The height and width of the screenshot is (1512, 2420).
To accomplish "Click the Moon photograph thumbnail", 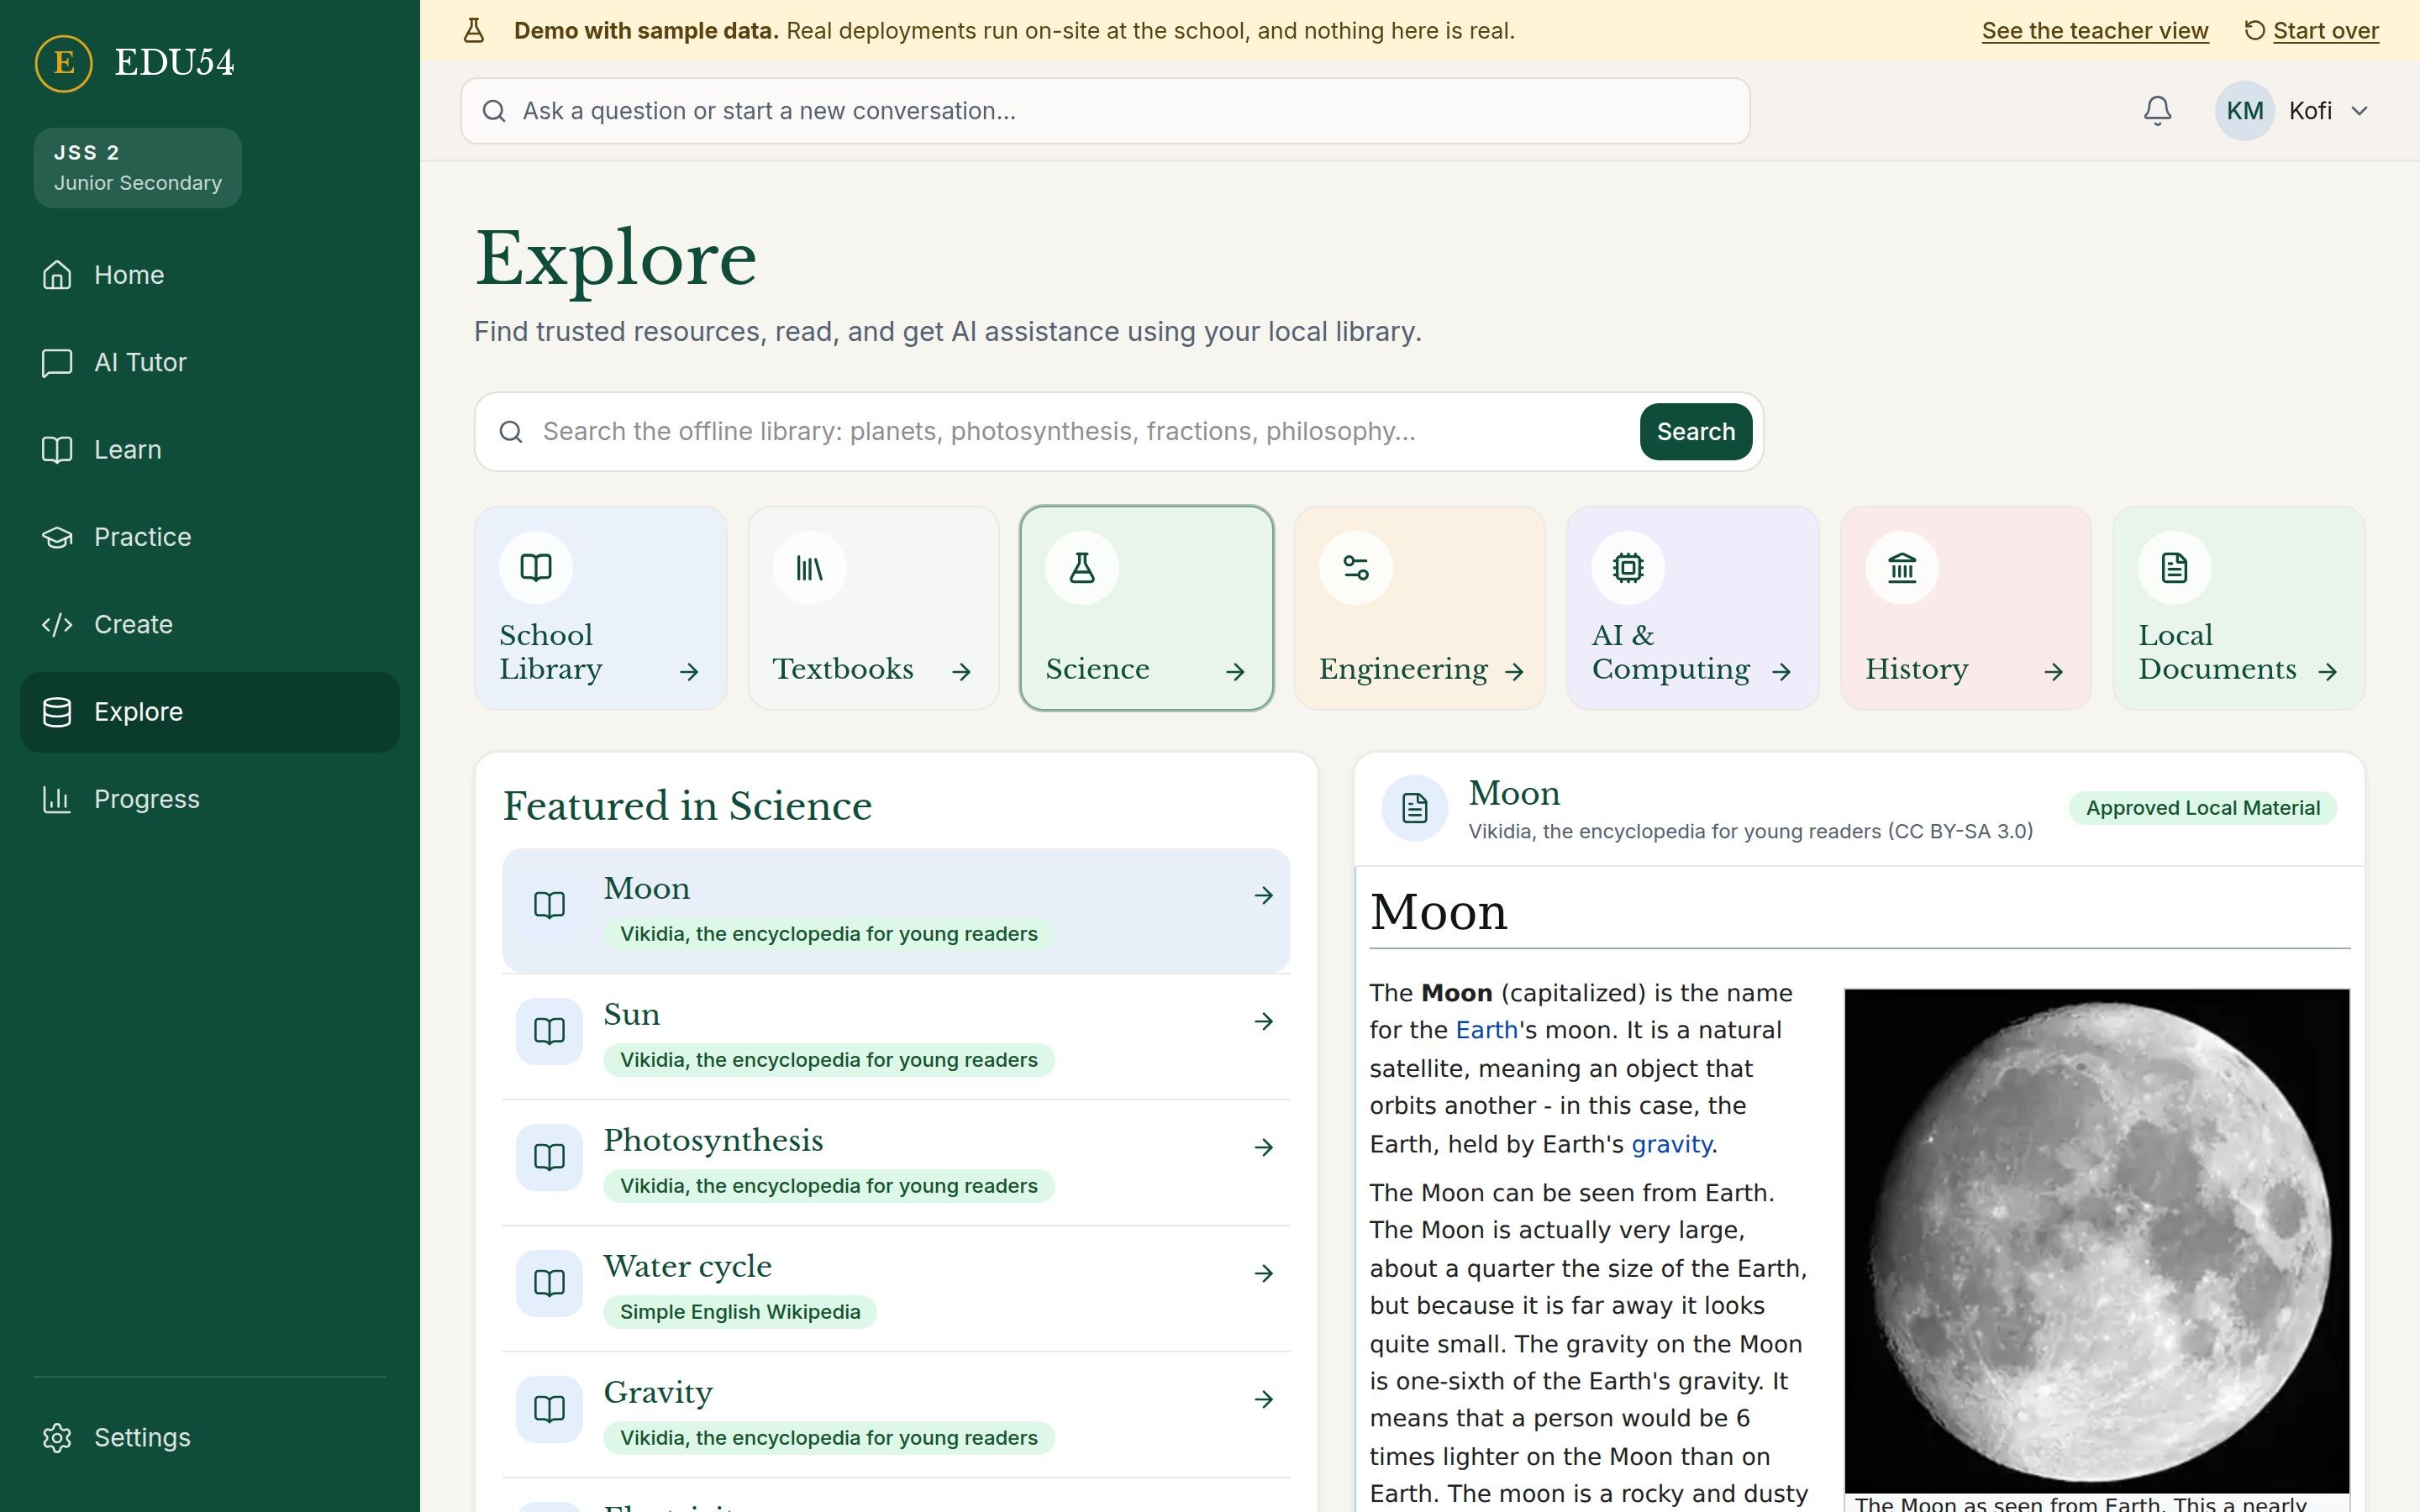I will [2096, 1240].
